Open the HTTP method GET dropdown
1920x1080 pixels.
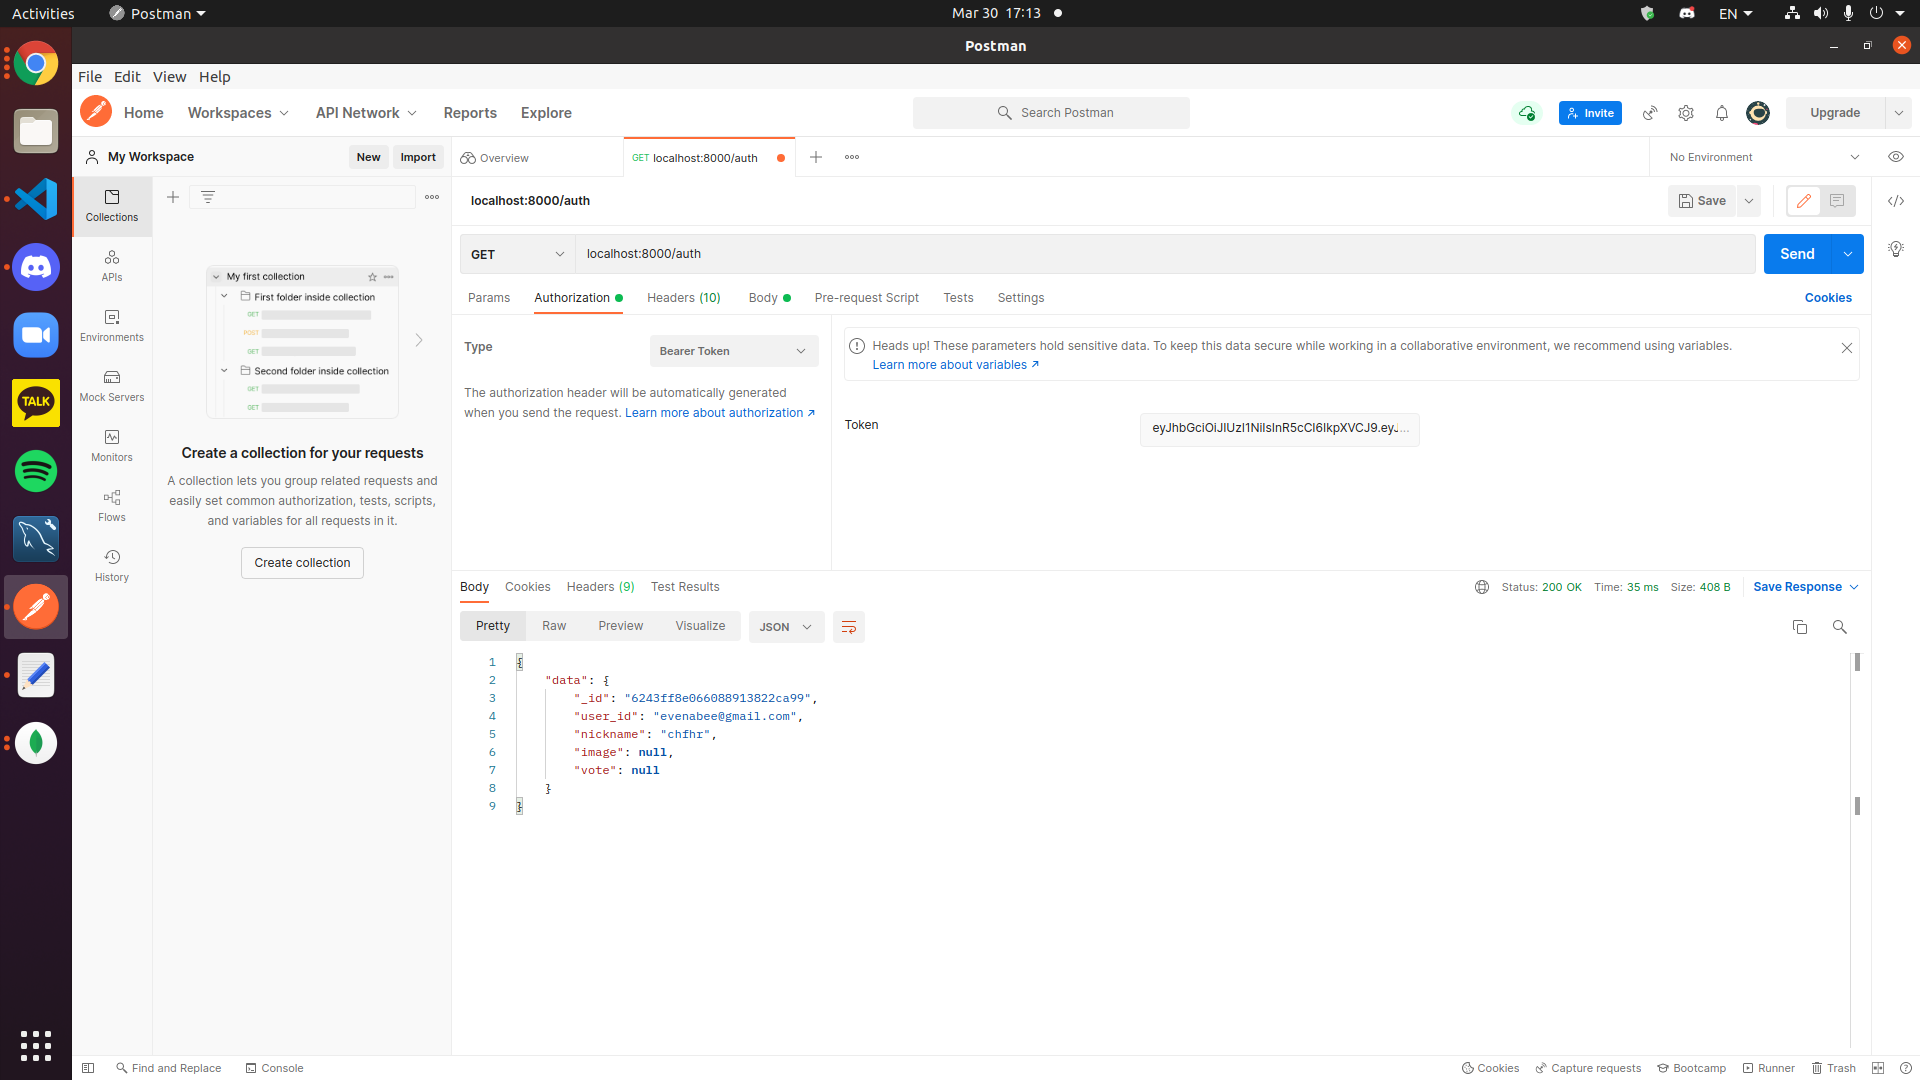click(x=517, y=254)
